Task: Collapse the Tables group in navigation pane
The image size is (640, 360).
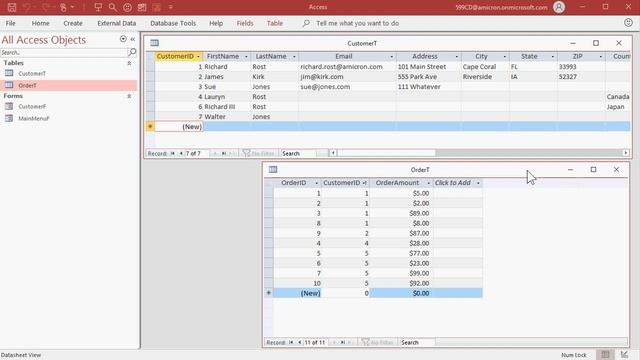Action: 129,63
